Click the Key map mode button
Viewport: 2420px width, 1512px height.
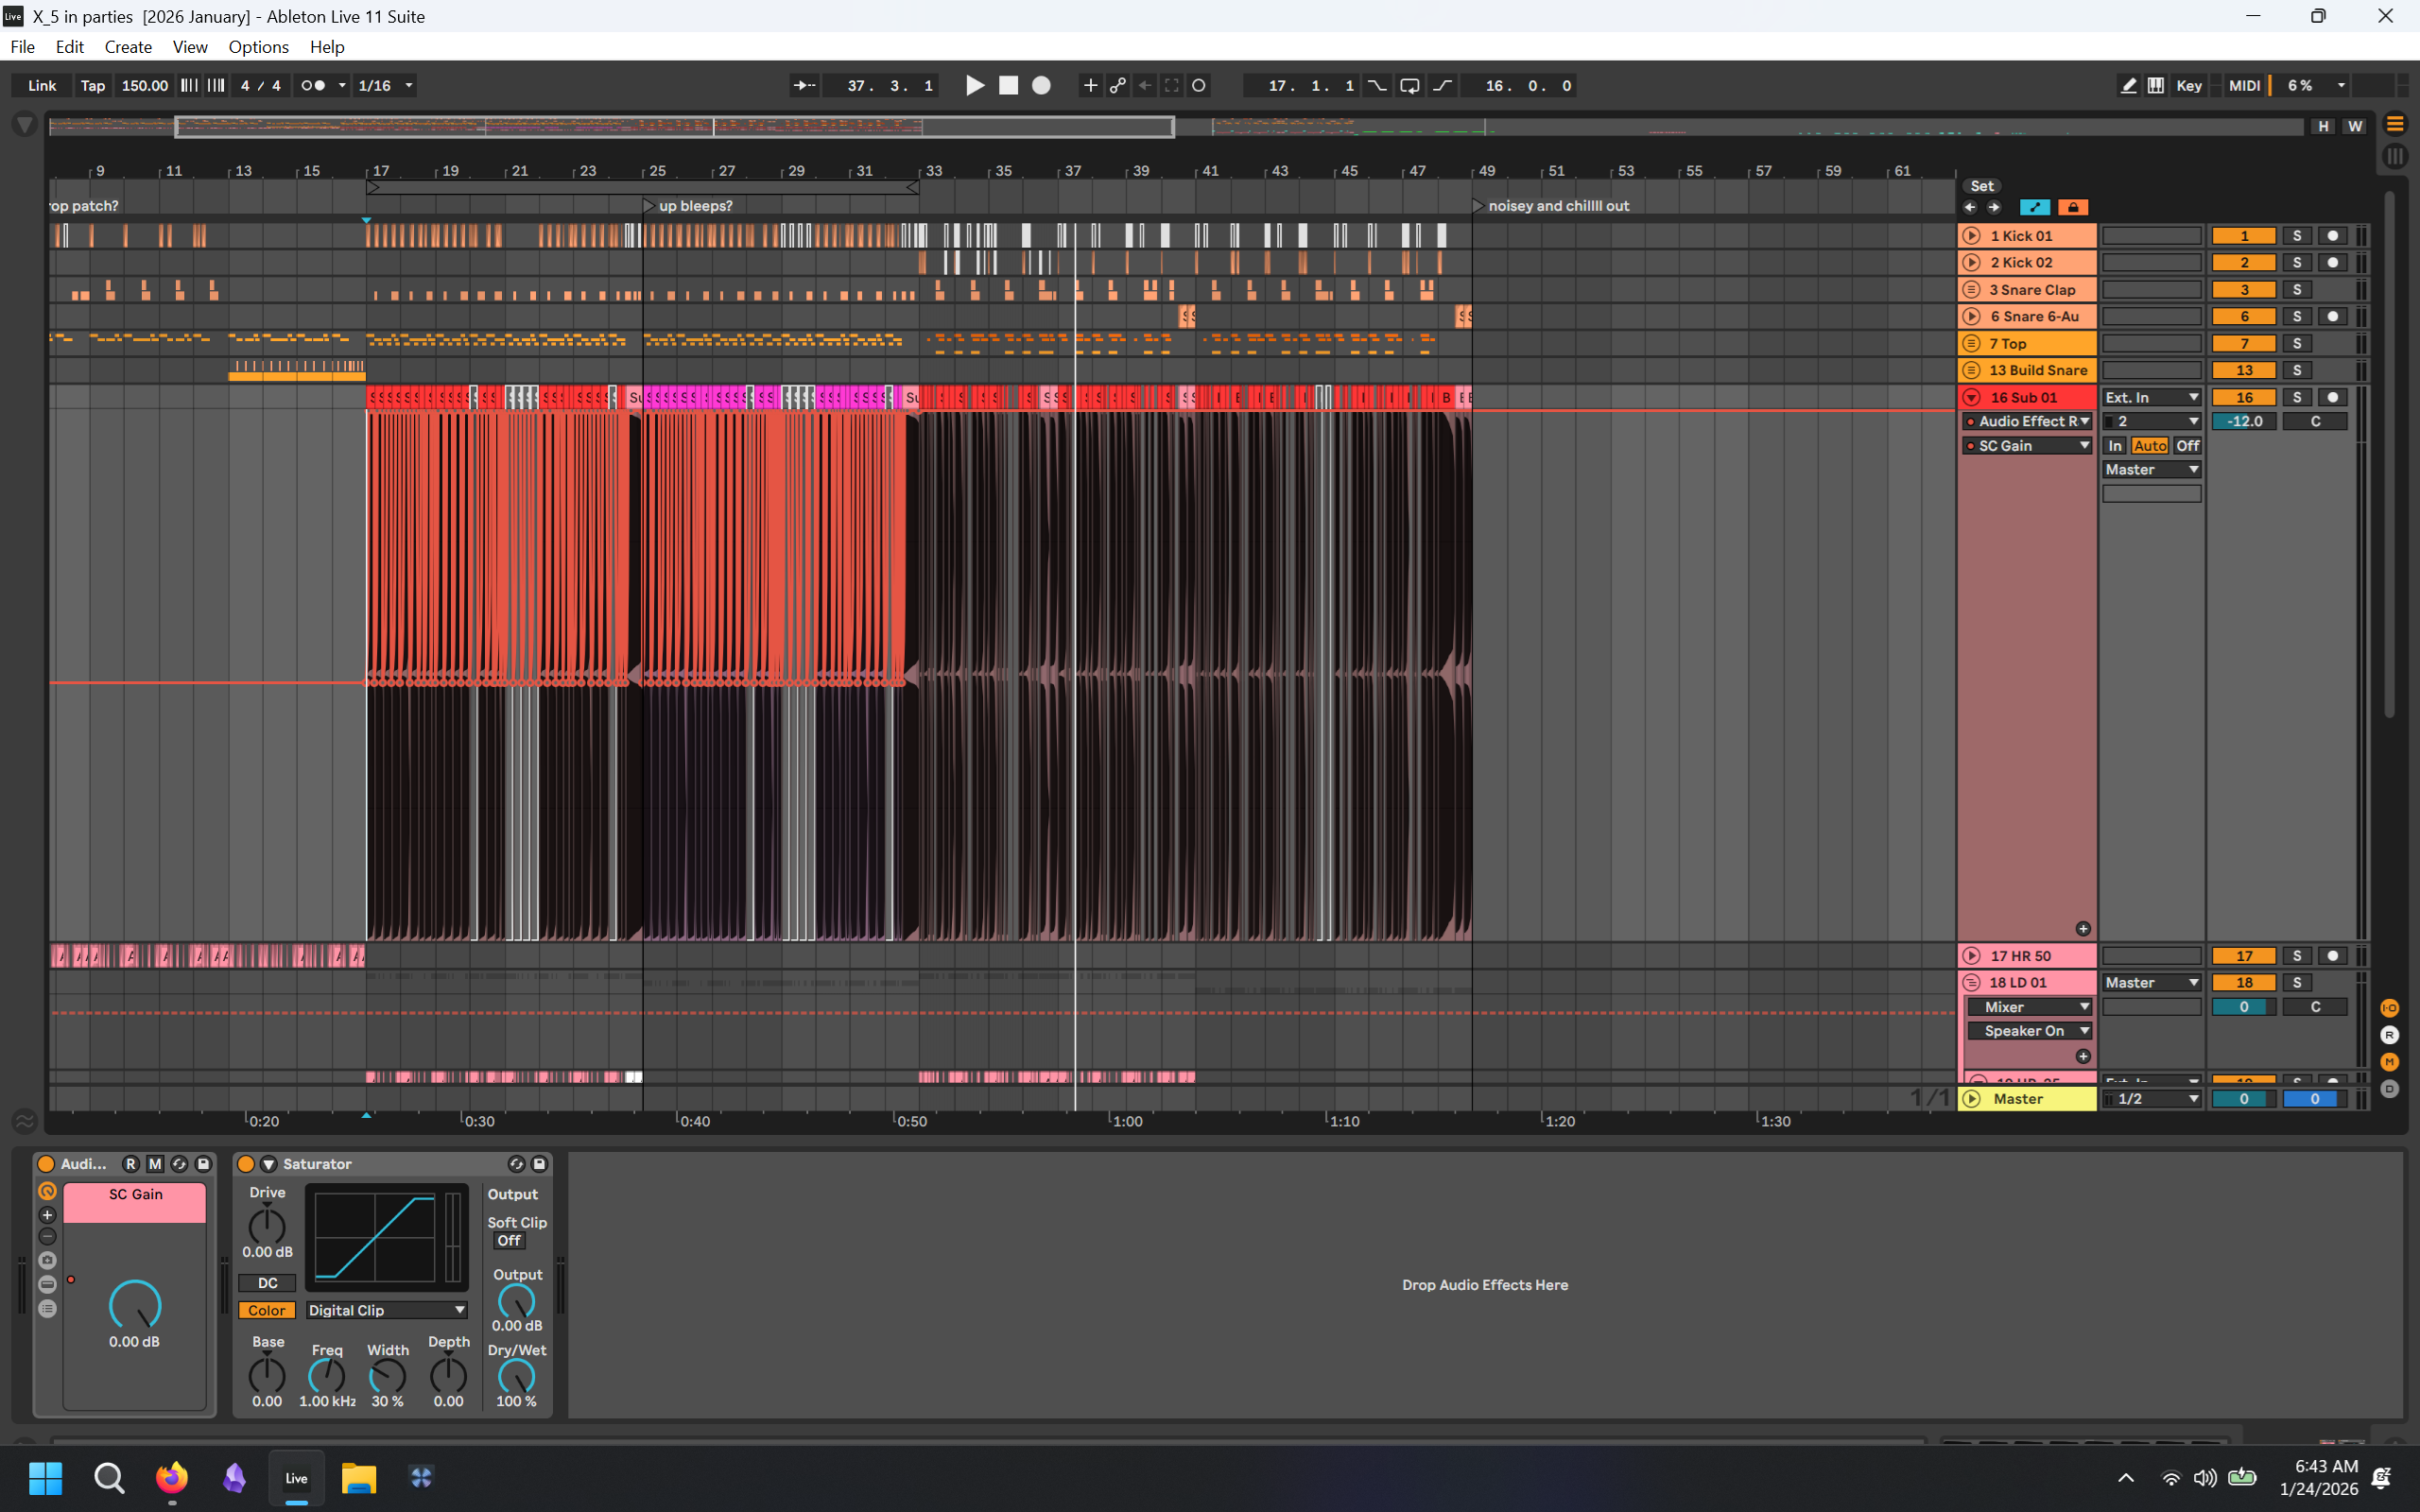(2188, 86)
